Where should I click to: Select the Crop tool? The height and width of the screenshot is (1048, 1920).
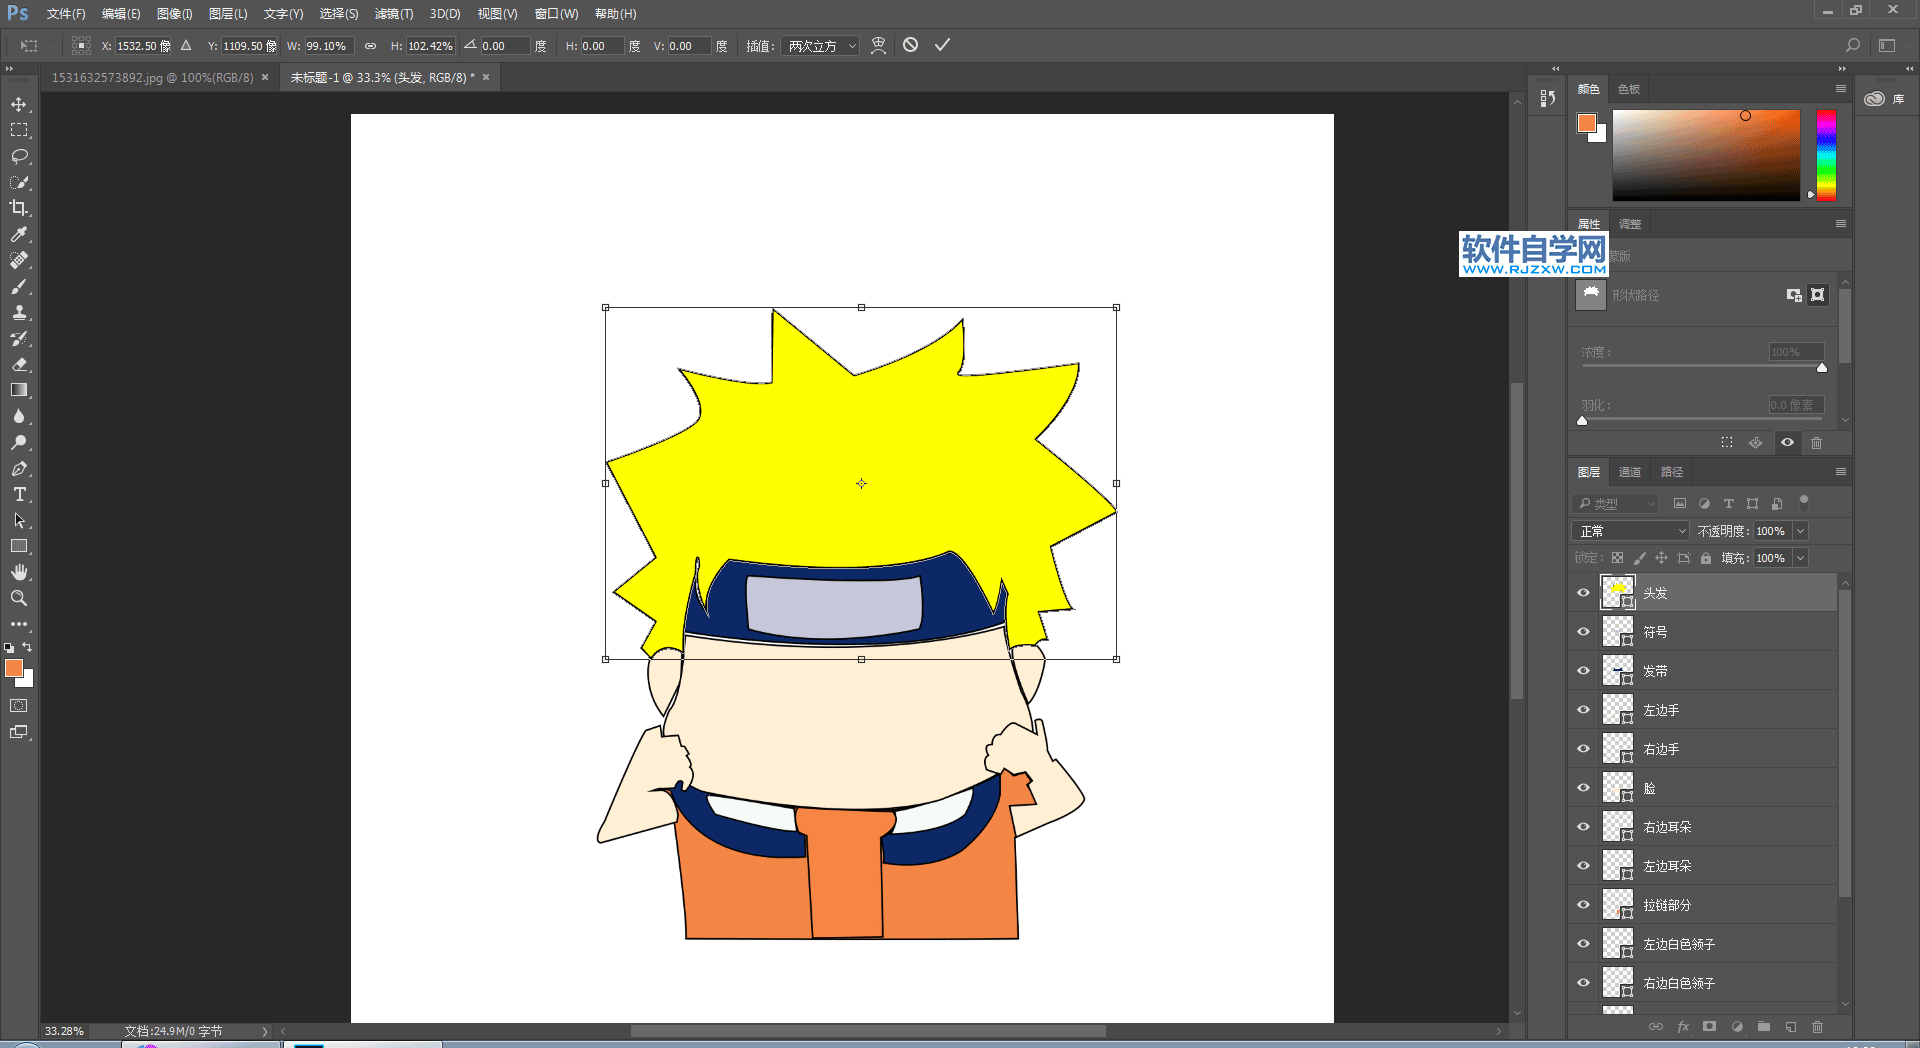19,208
